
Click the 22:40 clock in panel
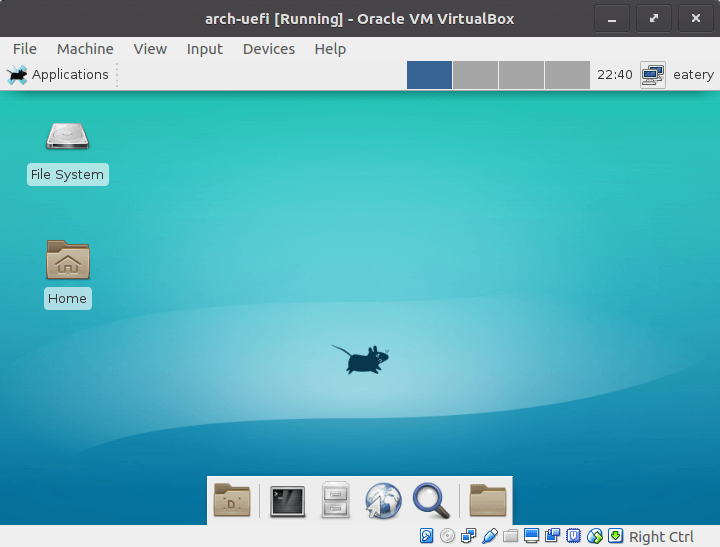(x=614, y=75)
